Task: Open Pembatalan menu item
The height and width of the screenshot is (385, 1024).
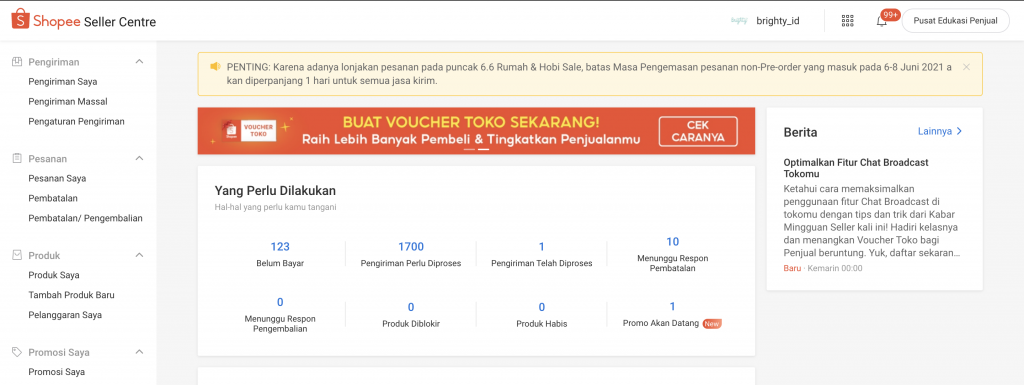Action: [x=54, y=198]
